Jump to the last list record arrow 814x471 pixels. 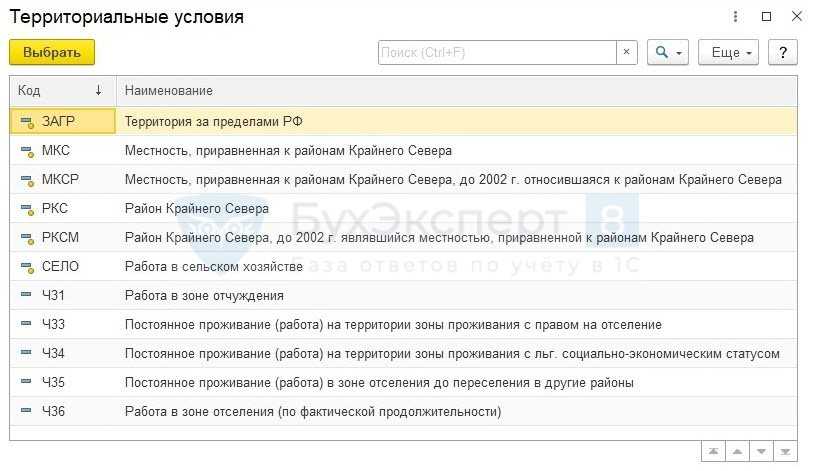click(x=786, y=452)
